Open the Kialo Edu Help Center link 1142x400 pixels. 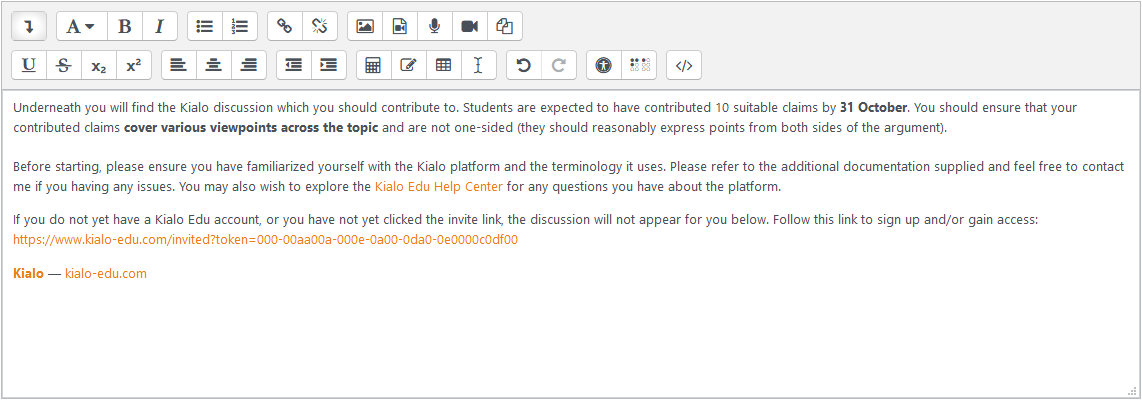(438, 187)
